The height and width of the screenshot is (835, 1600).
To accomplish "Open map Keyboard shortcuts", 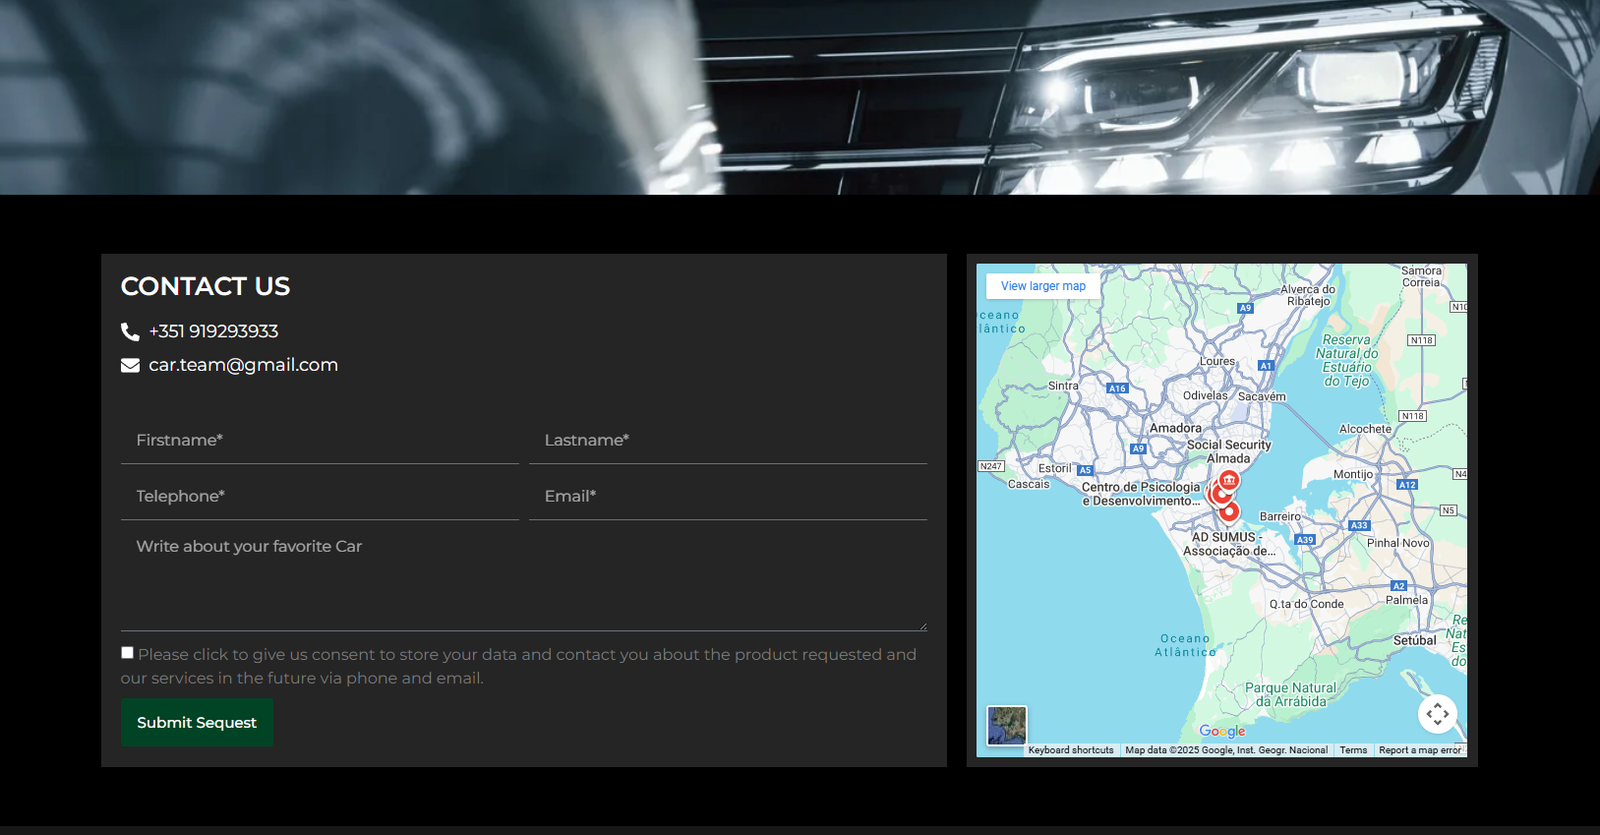I will [x=1070, y=750].
